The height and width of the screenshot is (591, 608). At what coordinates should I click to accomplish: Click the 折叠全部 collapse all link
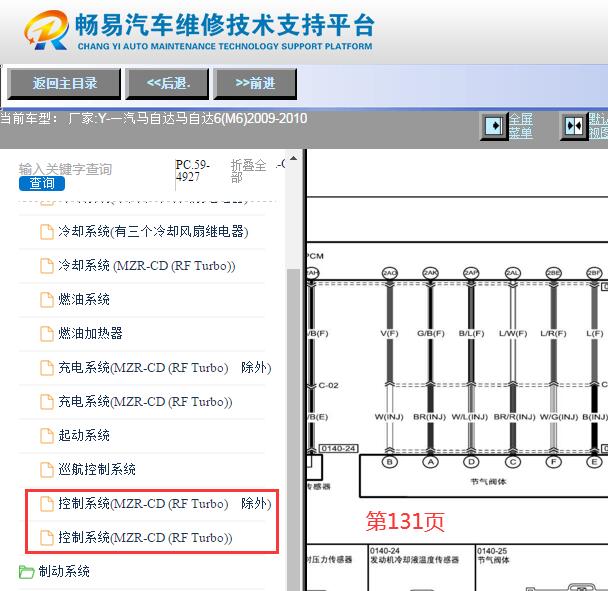click(248, 171)
